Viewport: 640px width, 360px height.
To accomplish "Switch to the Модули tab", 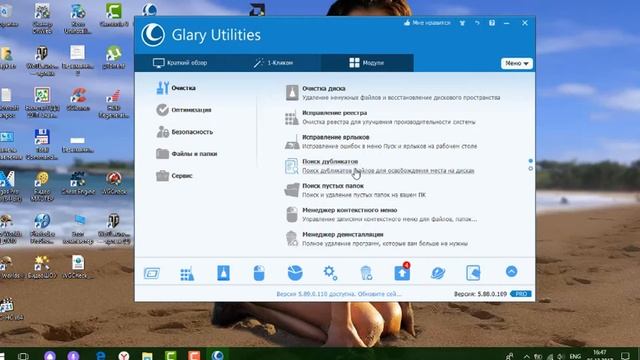I will (x=367, y=63).
